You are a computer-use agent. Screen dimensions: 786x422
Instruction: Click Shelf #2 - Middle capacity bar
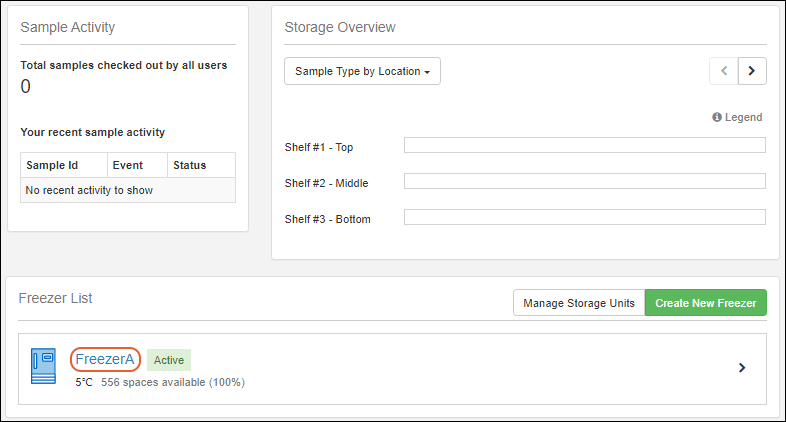[x=584, y=181]
